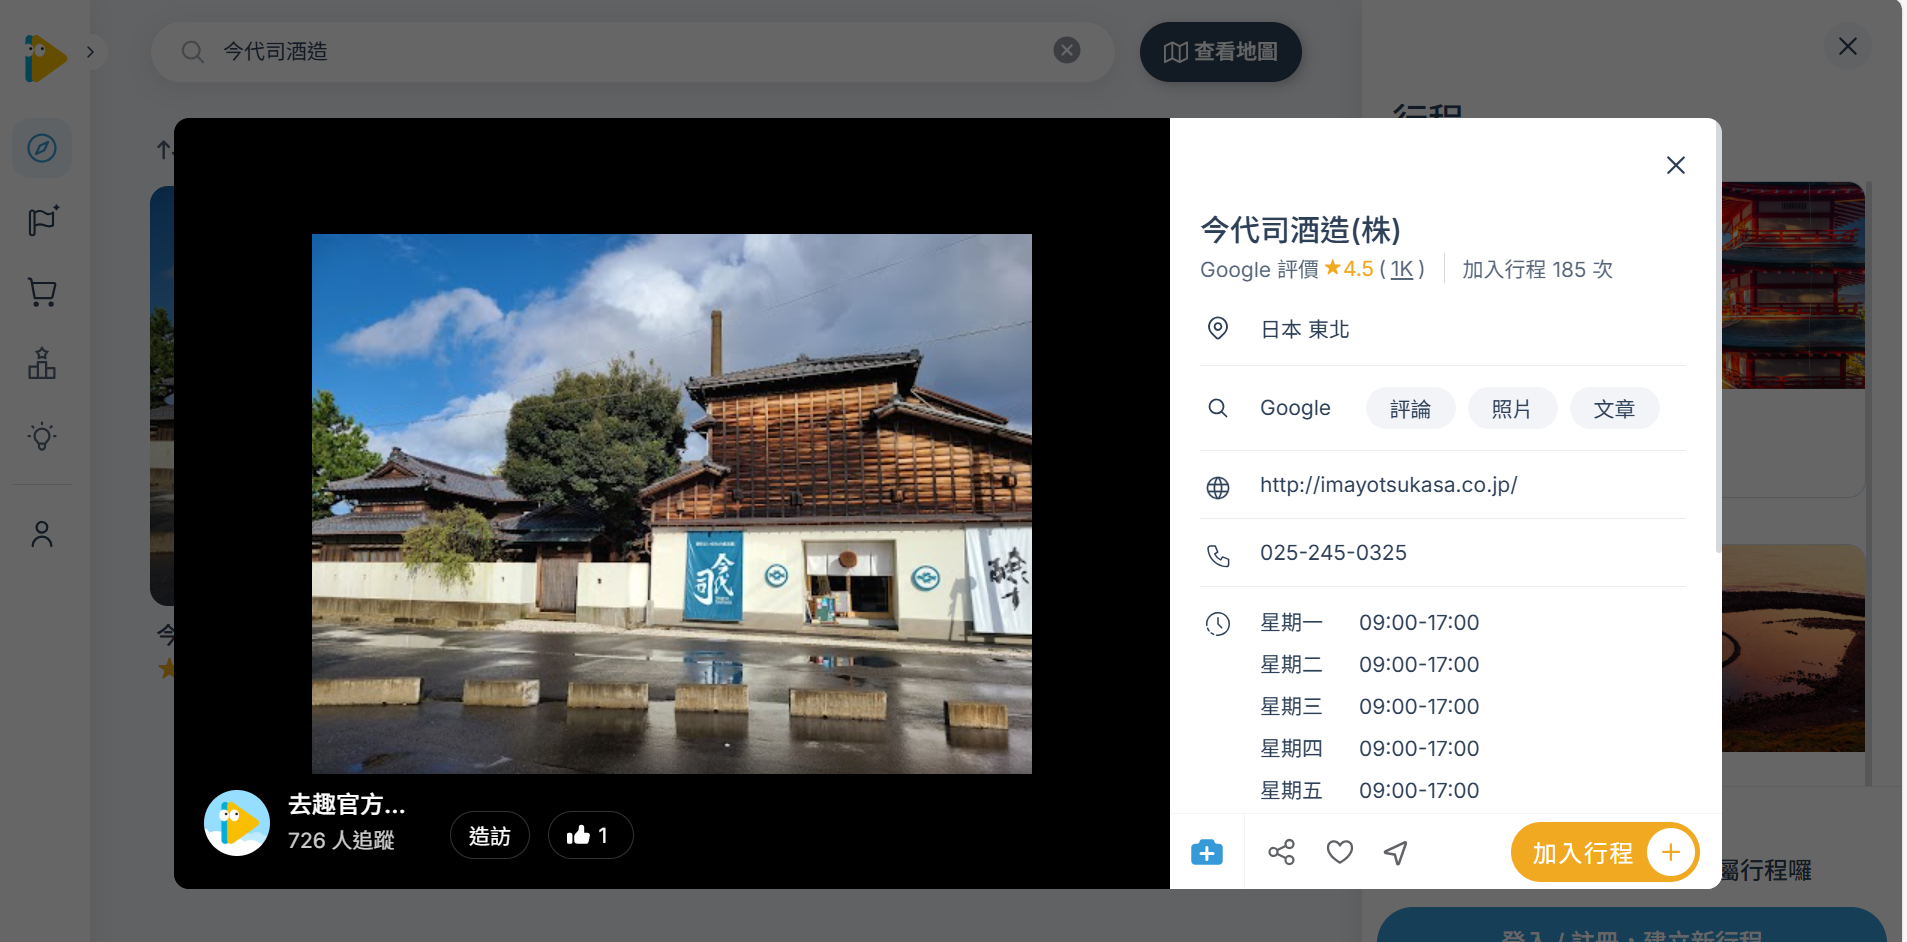This screenshot has width=1907, height=942.
Task: Open the 去趣官方 author avatar
Action: tap(237, 823)
